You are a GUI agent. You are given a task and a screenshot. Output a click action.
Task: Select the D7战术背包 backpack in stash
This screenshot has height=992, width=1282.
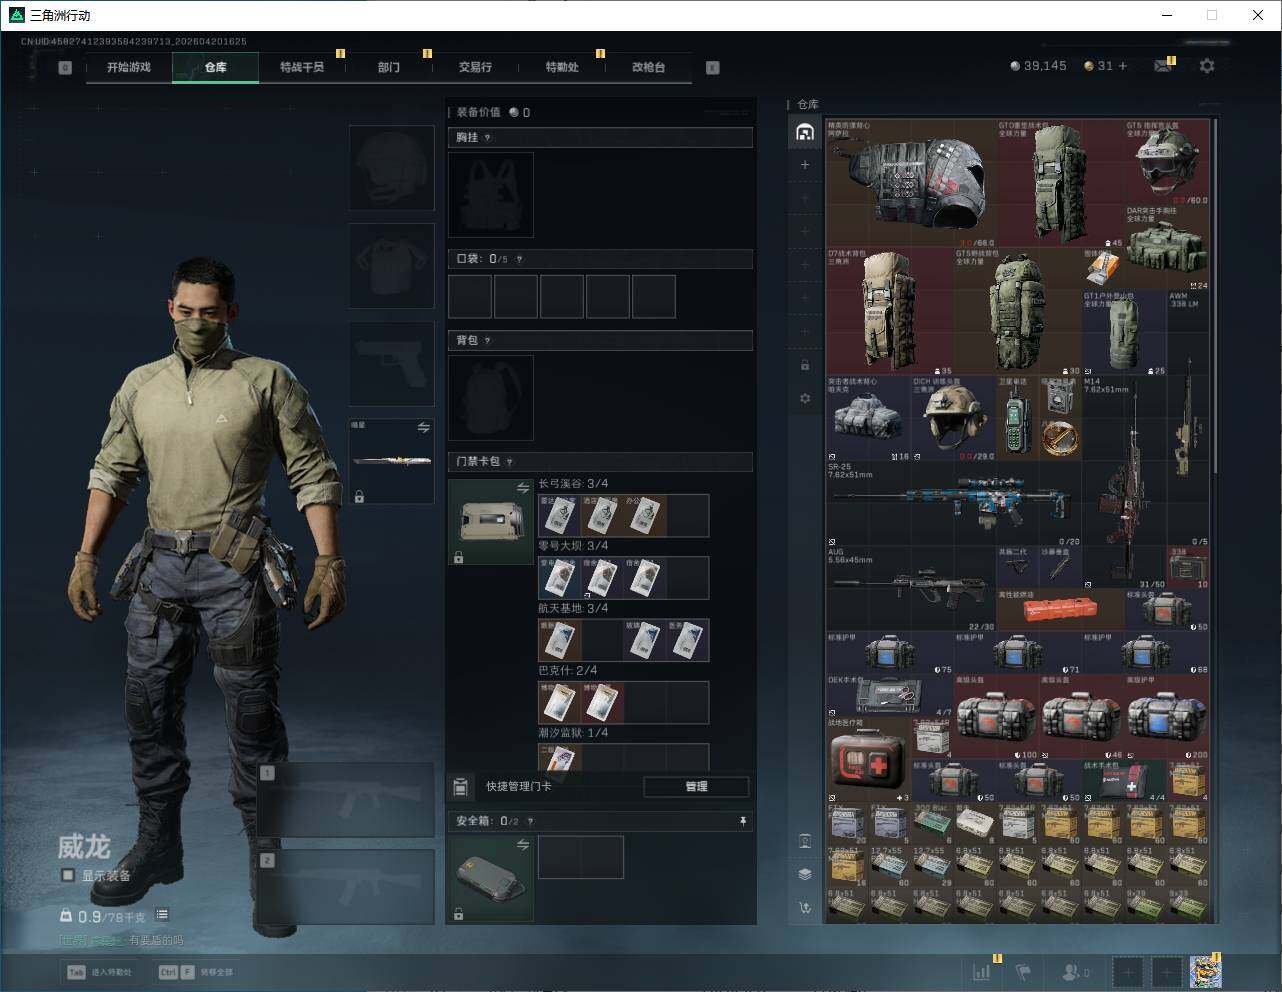click(x=890, y=312)
